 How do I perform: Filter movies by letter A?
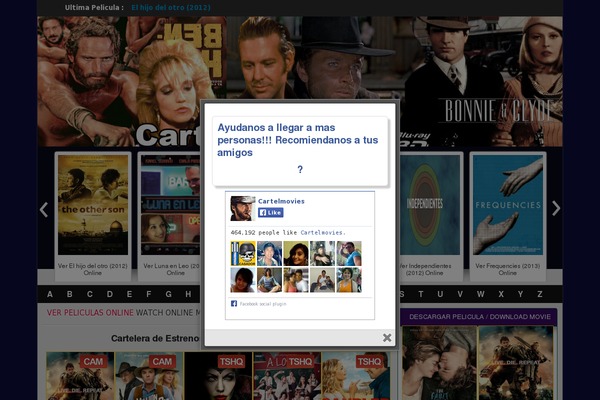(50, 294)
